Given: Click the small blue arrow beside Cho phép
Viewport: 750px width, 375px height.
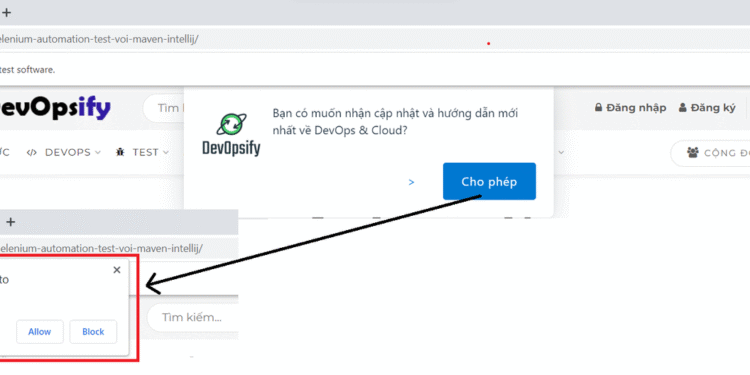Looking at the screenshot, I should (x=411, y=182).
